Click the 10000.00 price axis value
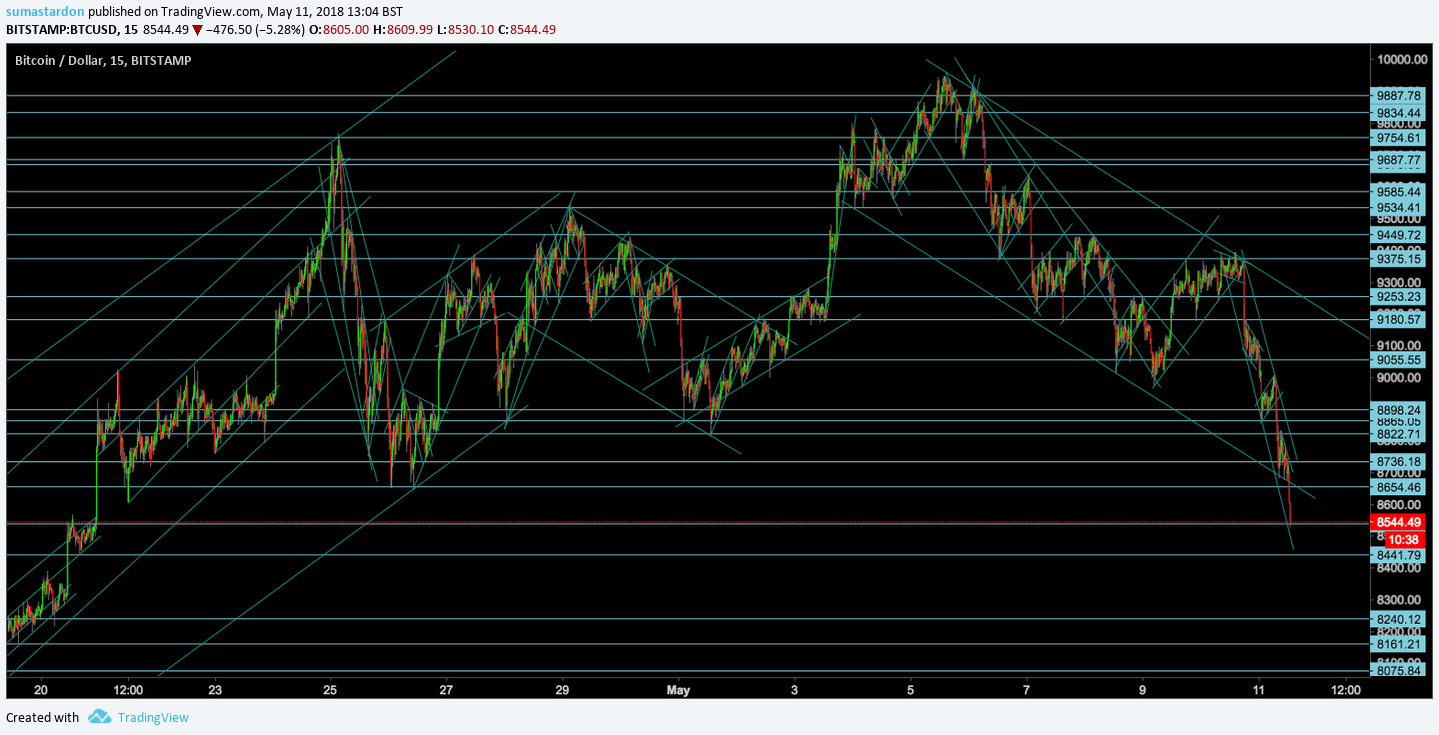 click(x=1401, y=60)
